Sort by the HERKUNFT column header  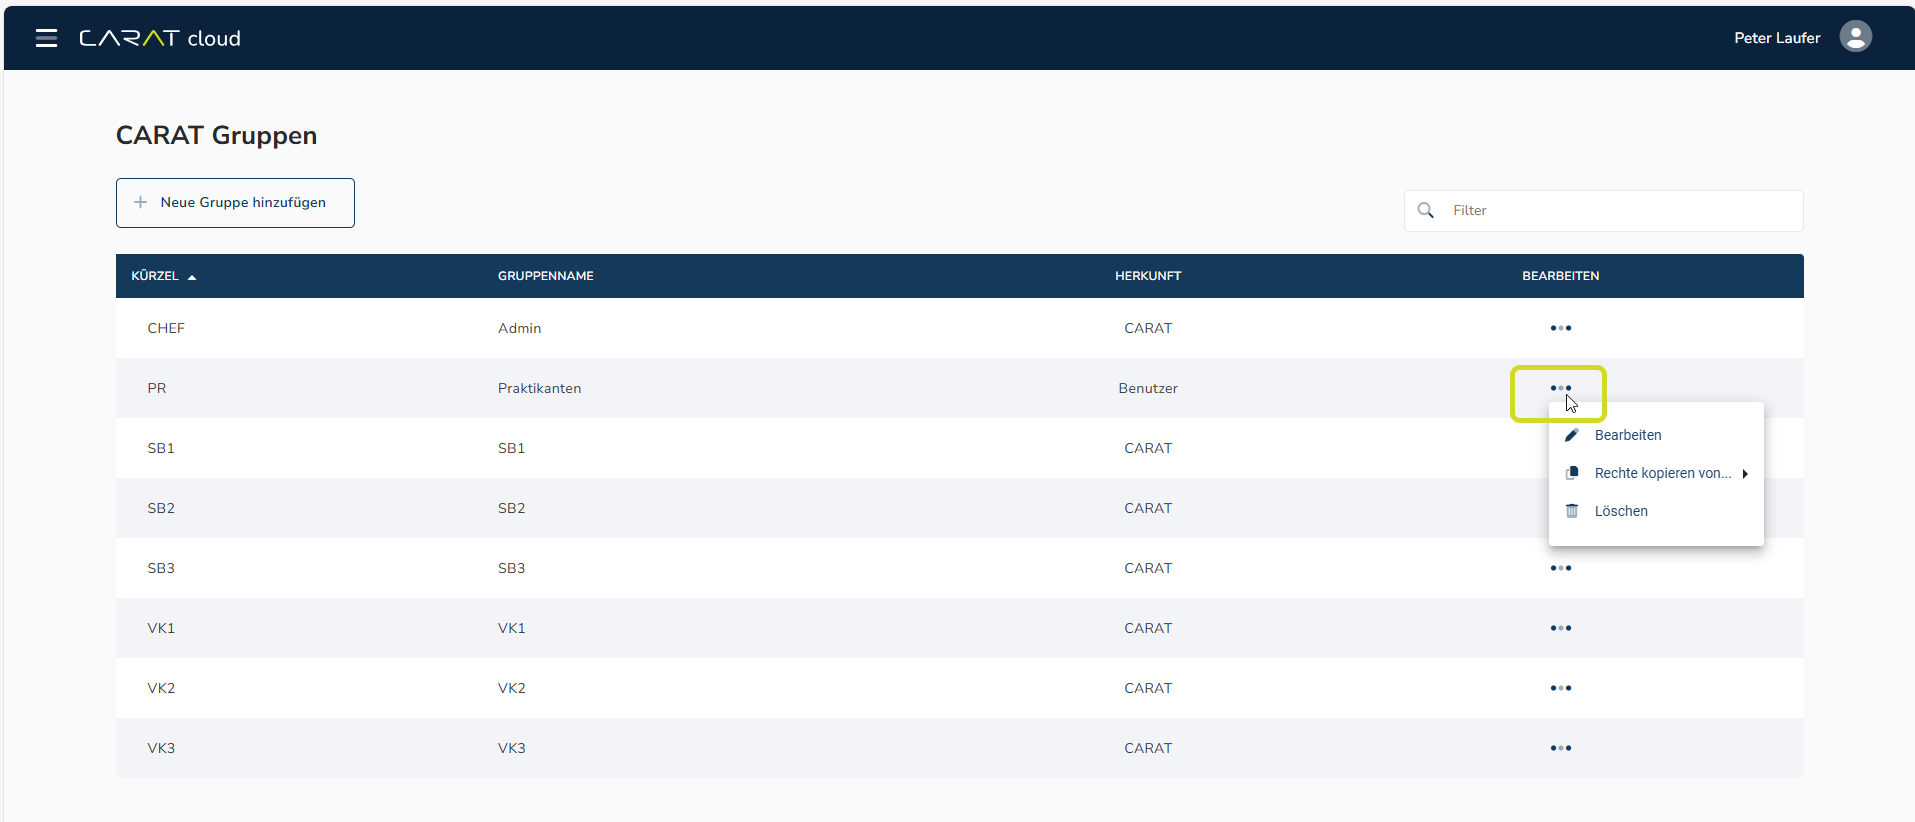tap(1148, 276)
